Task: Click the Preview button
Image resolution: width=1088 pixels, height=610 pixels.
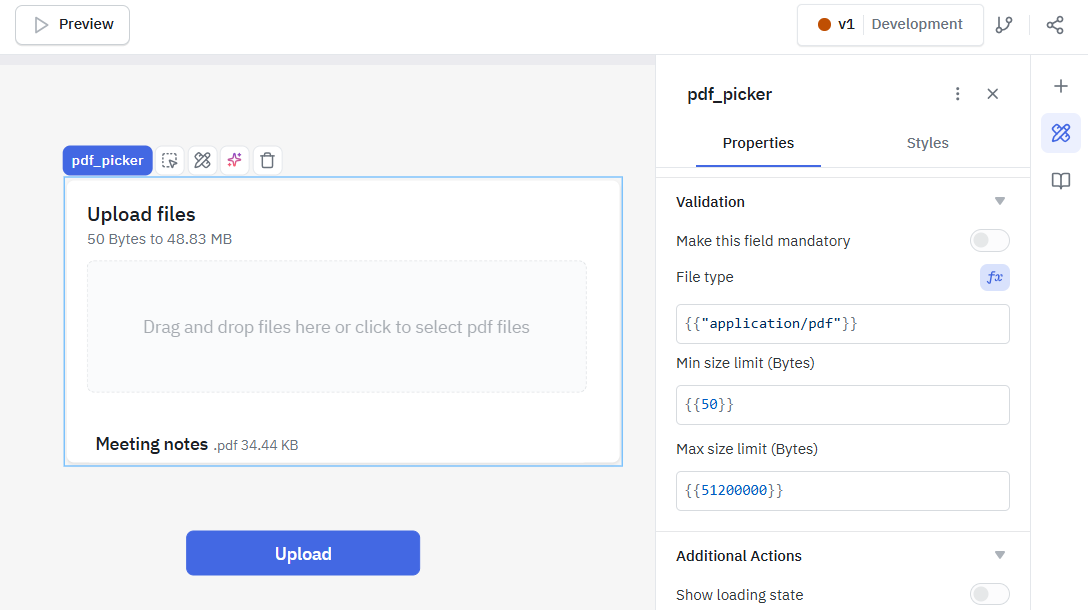Action: pos(71,24)
